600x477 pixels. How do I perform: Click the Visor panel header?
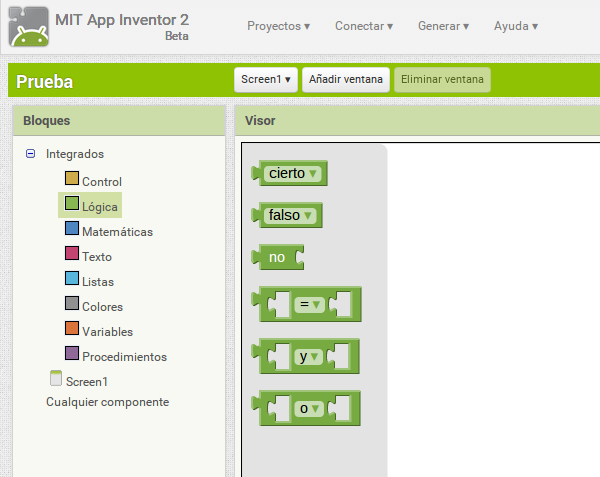418,121
